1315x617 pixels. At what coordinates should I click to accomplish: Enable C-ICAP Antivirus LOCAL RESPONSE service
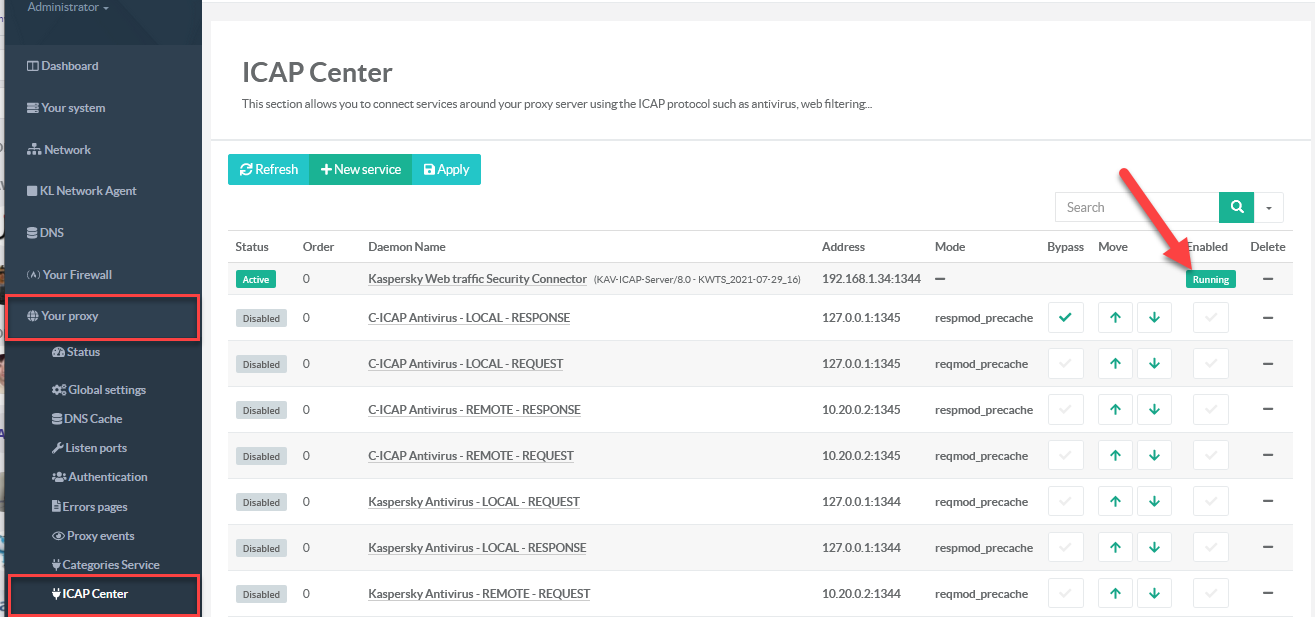[1211, 318]
